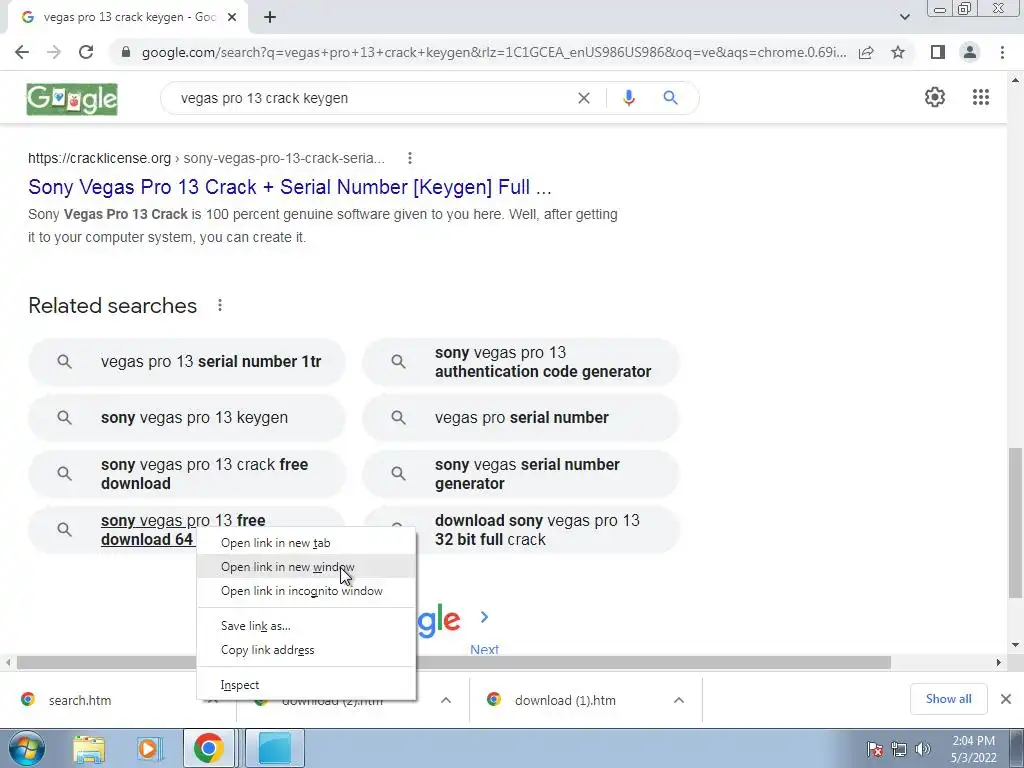Open three-dot menu beside cracklicense.org result

(x=409, y=158)
